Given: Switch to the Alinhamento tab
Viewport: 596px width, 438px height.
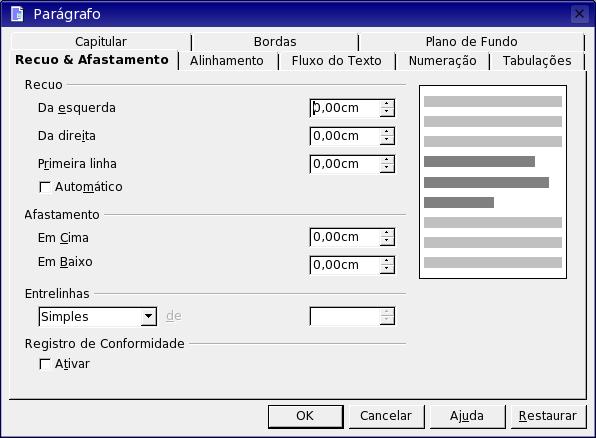Looking at the screenshot, I should click(x=227, y=61).
